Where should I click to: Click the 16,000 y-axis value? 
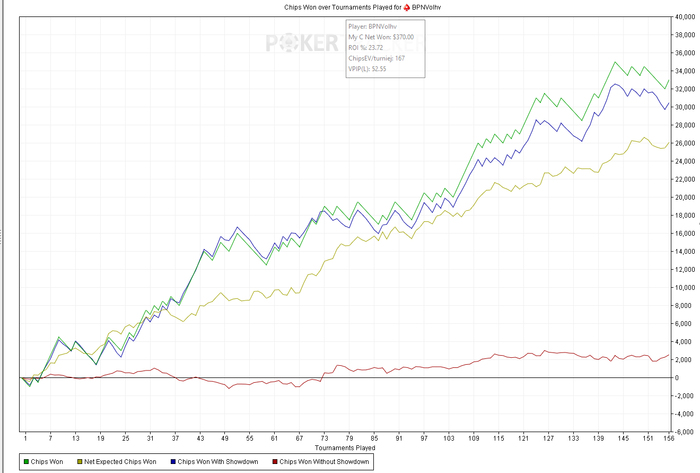tap(685, 233)
